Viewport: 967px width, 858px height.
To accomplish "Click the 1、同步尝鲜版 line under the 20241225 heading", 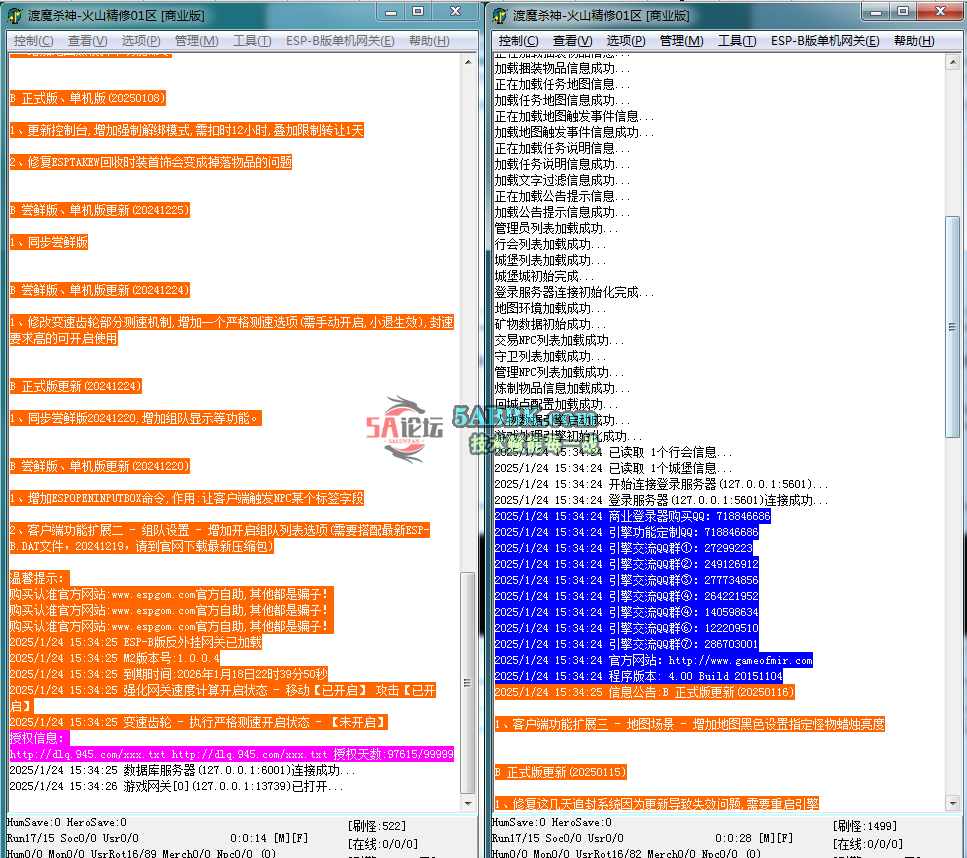I will (x=49, y=242).
